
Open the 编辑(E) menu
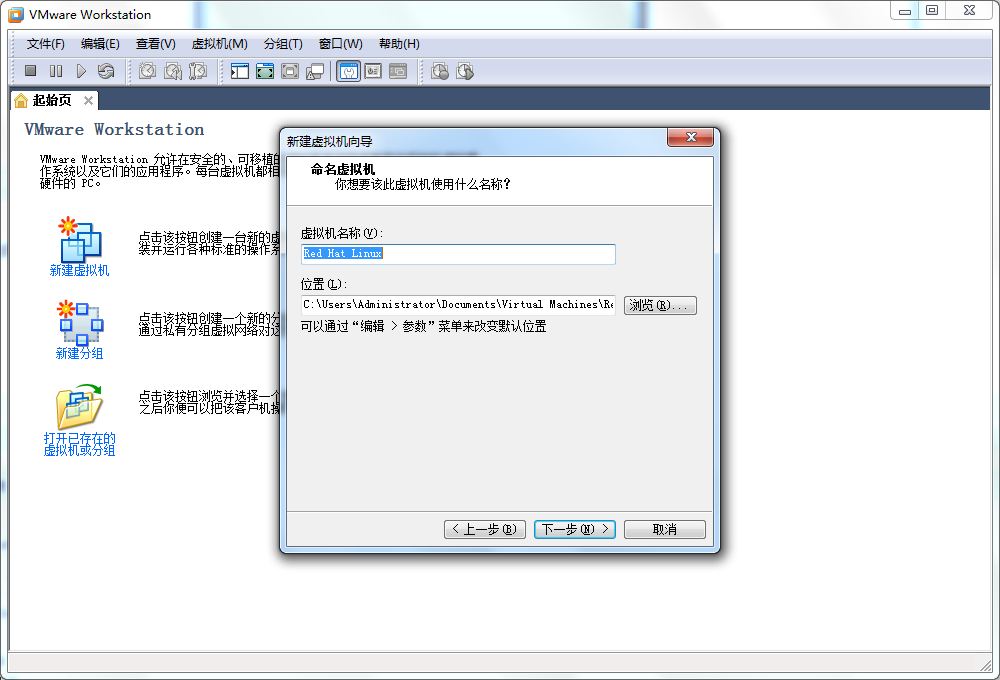point(100,43)
